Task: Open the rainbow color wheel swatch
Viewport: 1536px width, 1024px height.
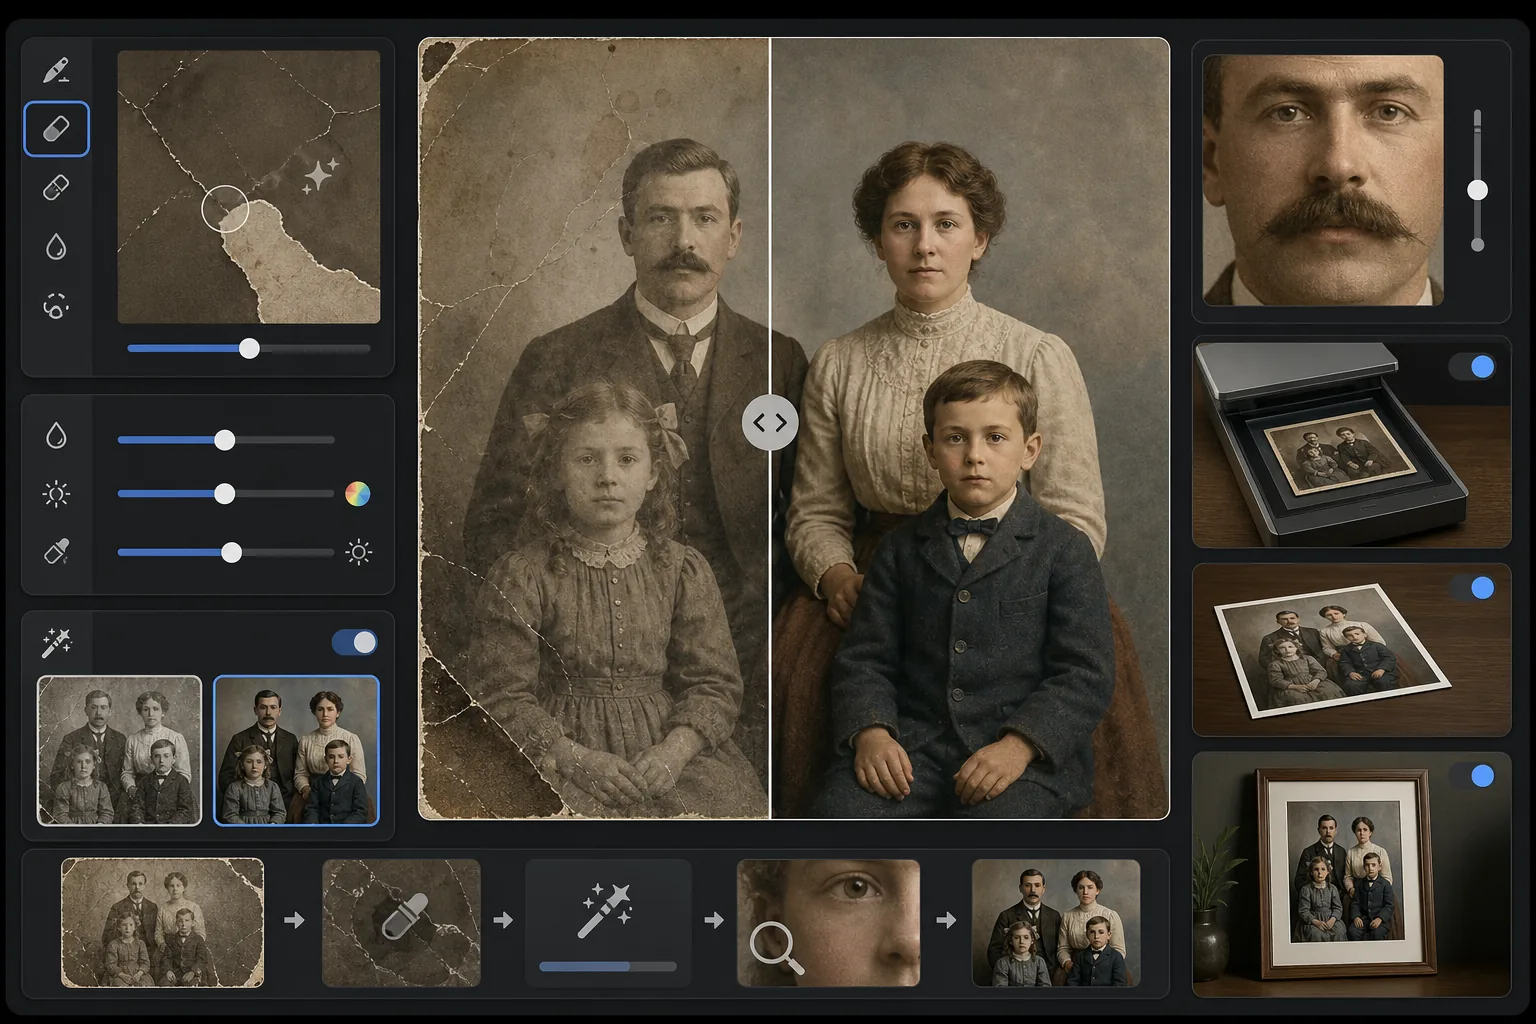Action: [x=357, y=494]
